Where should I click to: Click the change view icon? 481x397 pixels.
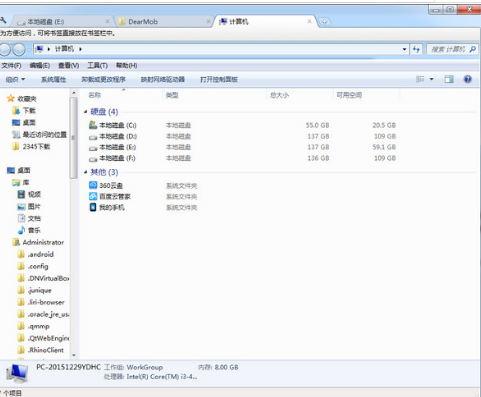pos(420,79)
